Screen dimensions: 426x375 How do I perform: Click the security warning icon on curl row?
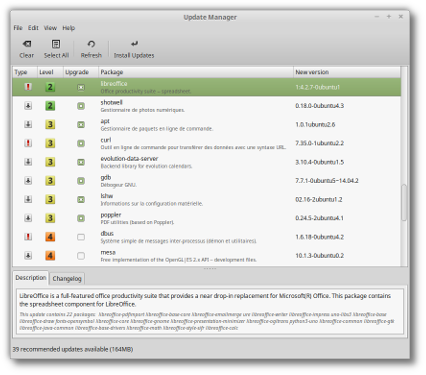pos(28,143)
